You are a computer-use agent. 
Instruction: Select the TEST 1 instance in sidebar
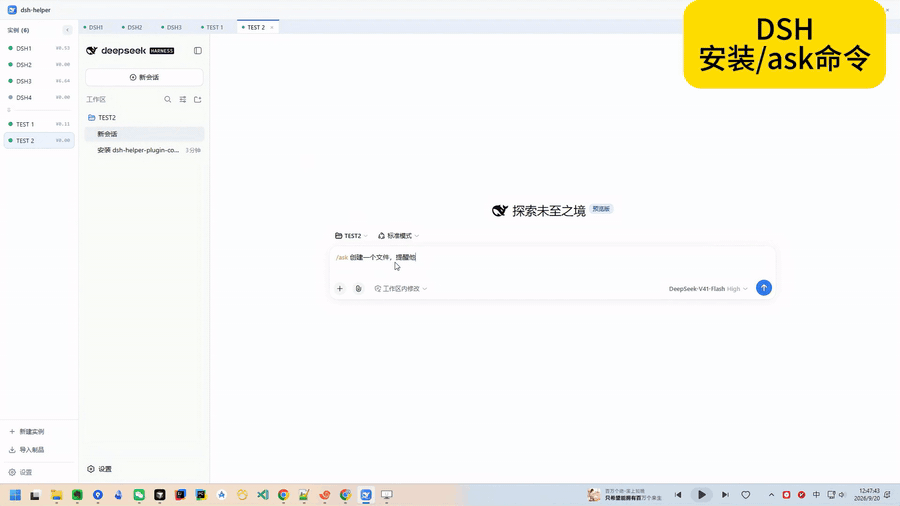coord(39,124)
